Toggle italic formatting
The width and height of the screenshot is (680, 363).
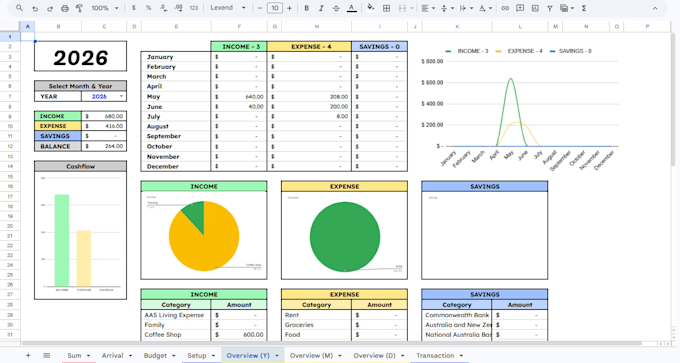pyautogui.click(x=321, y=8)
